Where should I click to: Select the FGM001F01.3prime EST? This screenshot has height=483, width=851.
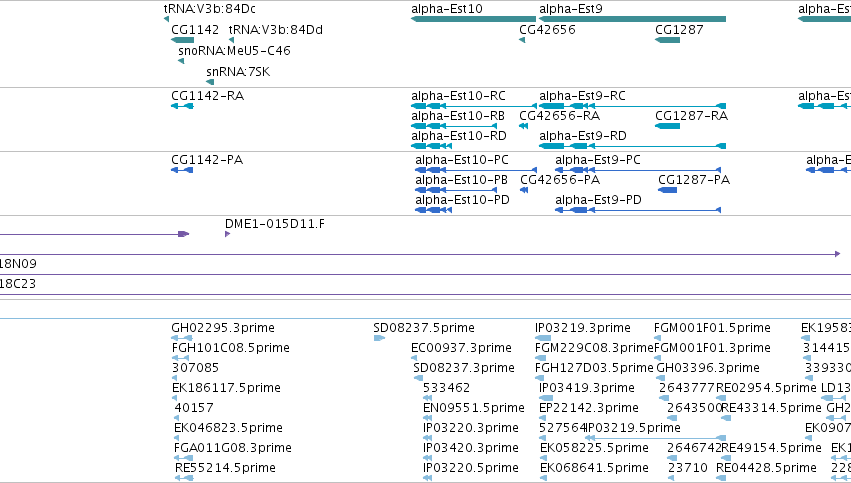point(712,348)
